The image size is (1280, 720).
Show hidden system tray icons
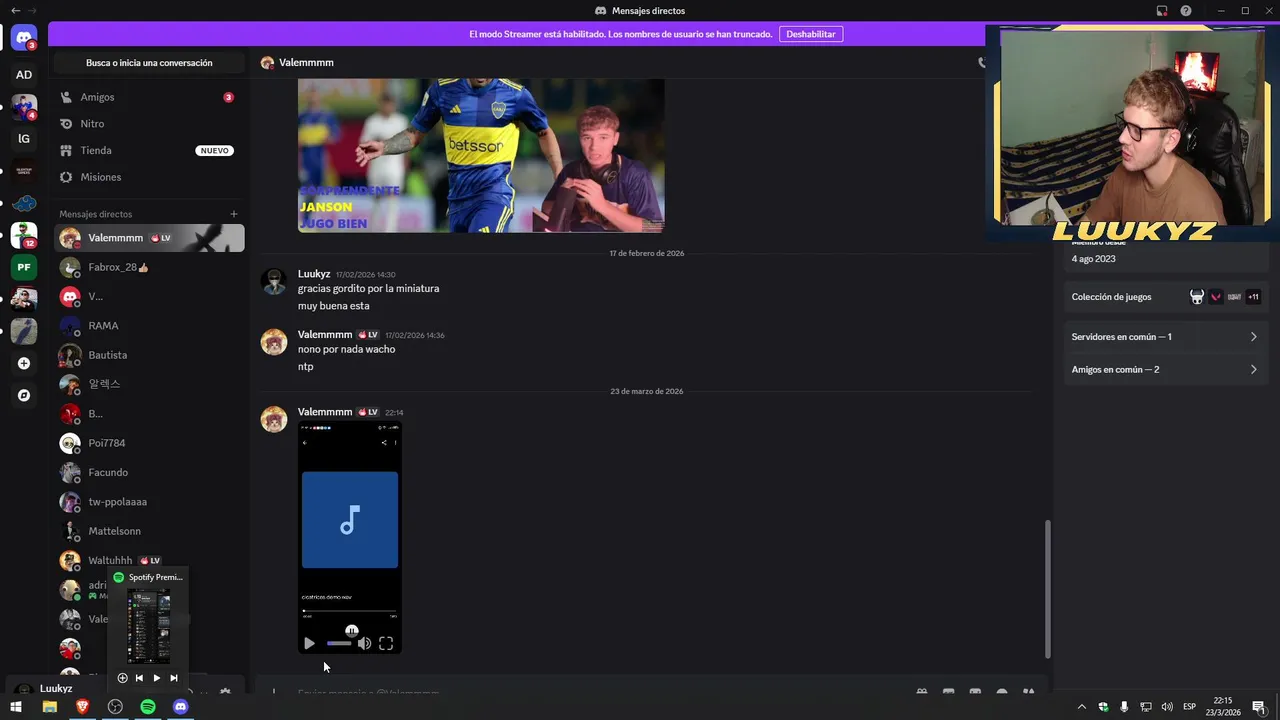[x=1081, y=707]
